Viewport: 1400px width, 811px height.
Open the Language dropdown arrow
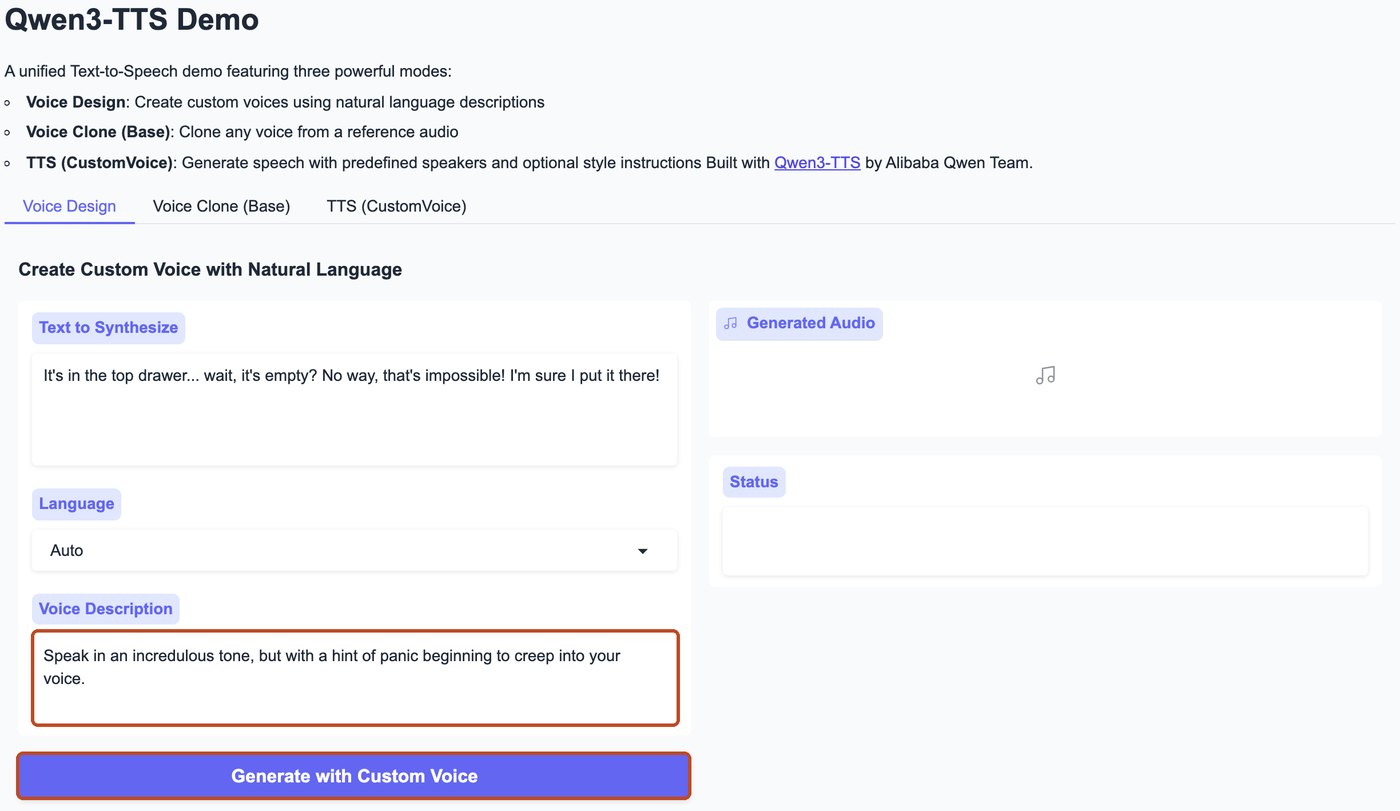tap(643, 551)
